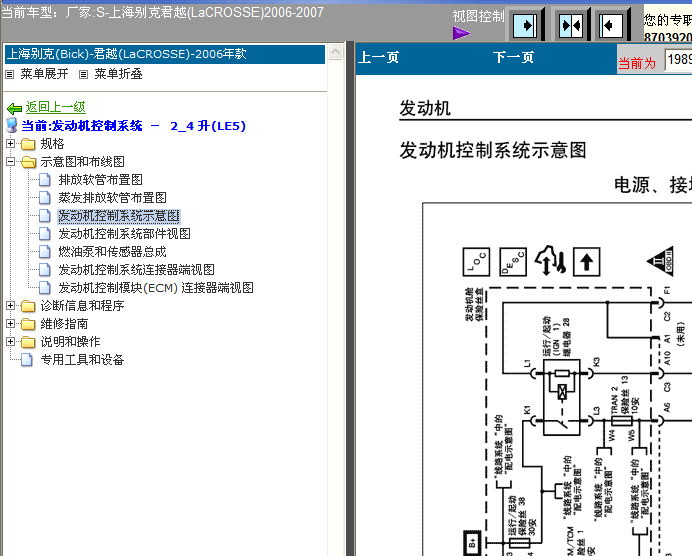Viewport: 692px width, 556px height.
Task: Click the computer icon before 当前
Action: tap(12, 125)
